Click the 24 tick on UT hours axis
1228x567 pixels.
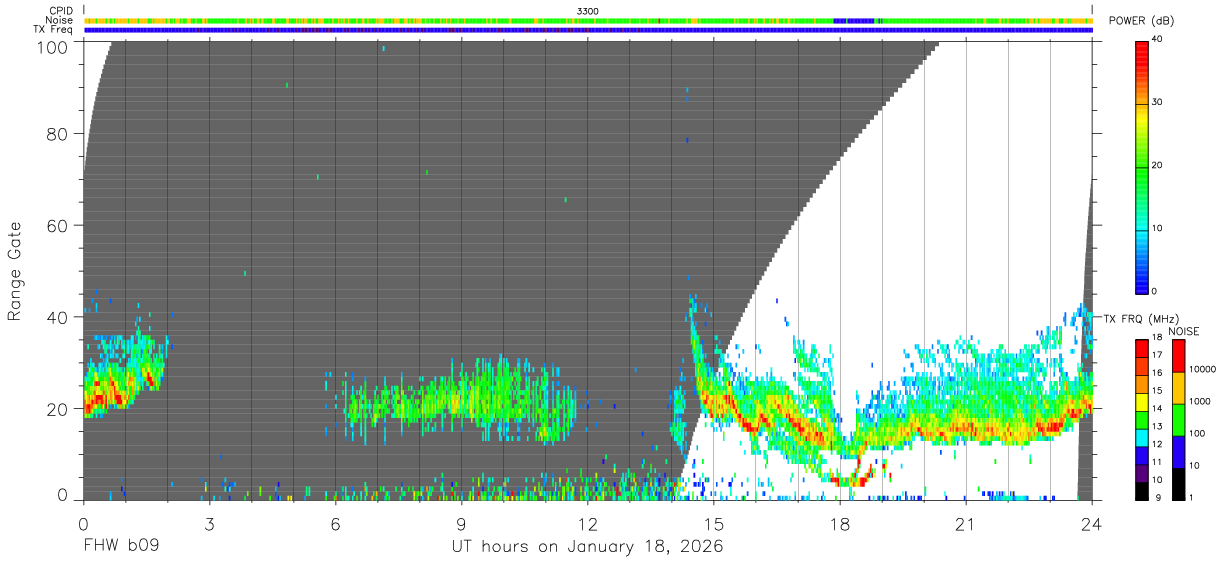(1091, 524)
